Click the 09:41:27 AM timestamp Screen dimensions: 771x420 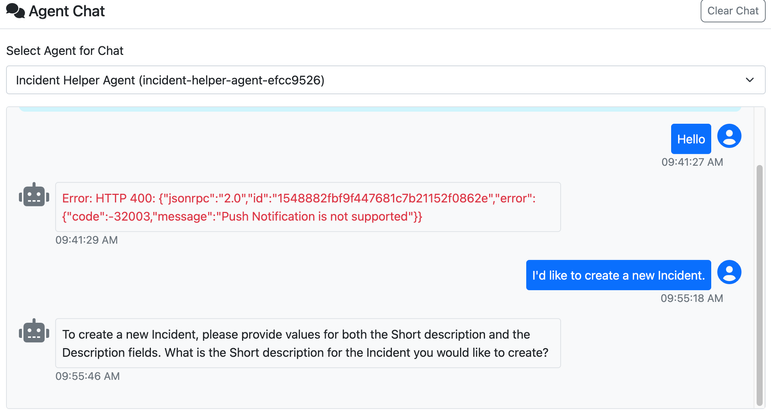(692, 161)
